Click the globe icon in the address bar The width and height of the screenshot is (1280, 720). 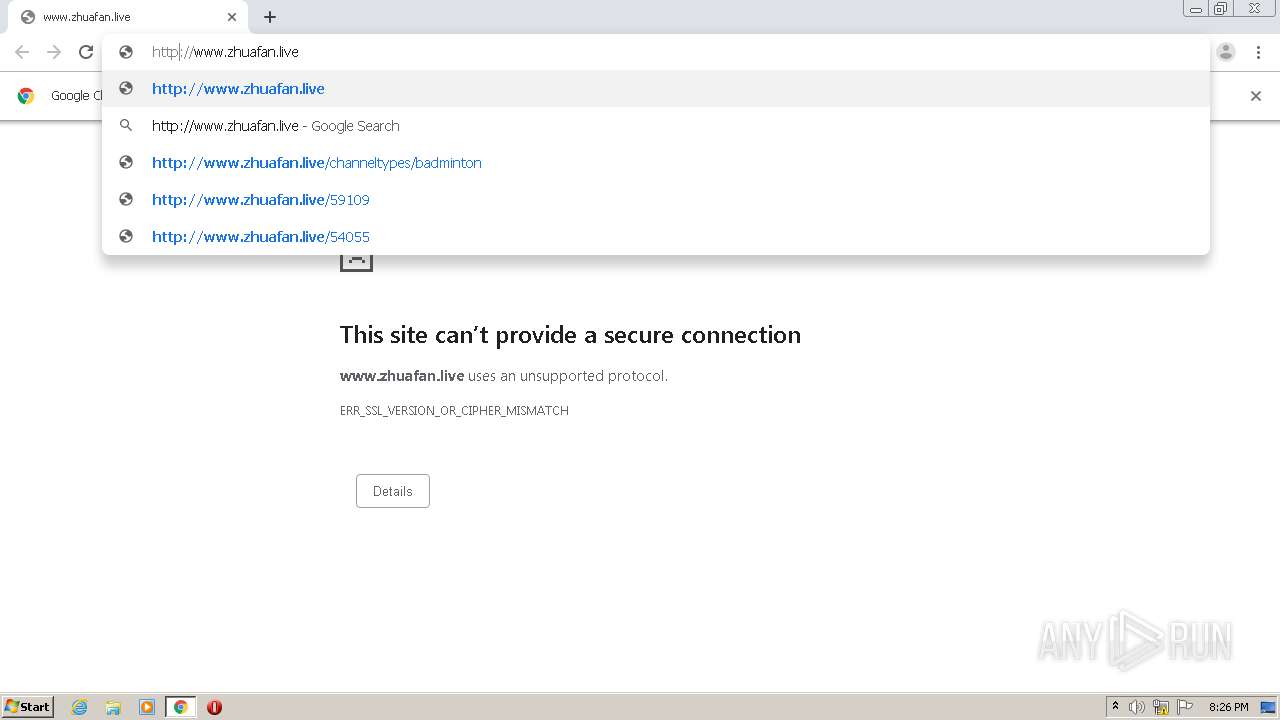click(x=126, y=52)
